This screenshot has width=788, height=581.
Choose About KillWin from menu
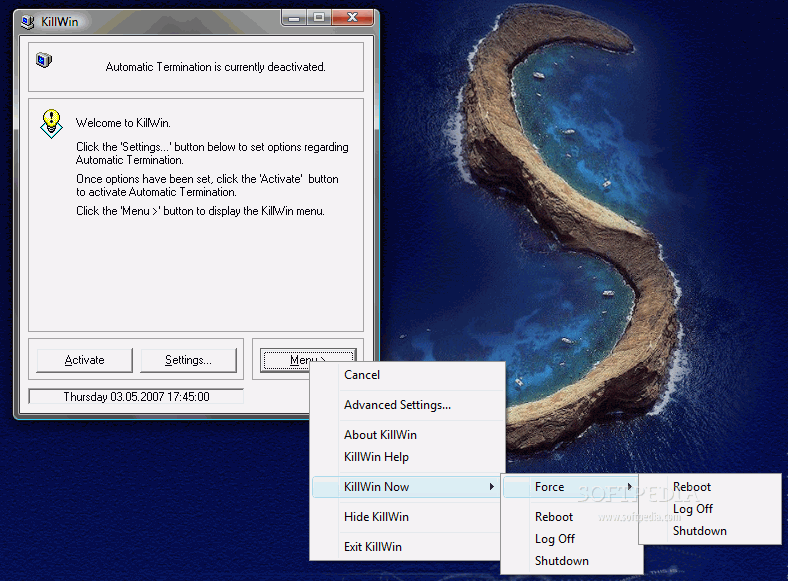pos(408,435)
